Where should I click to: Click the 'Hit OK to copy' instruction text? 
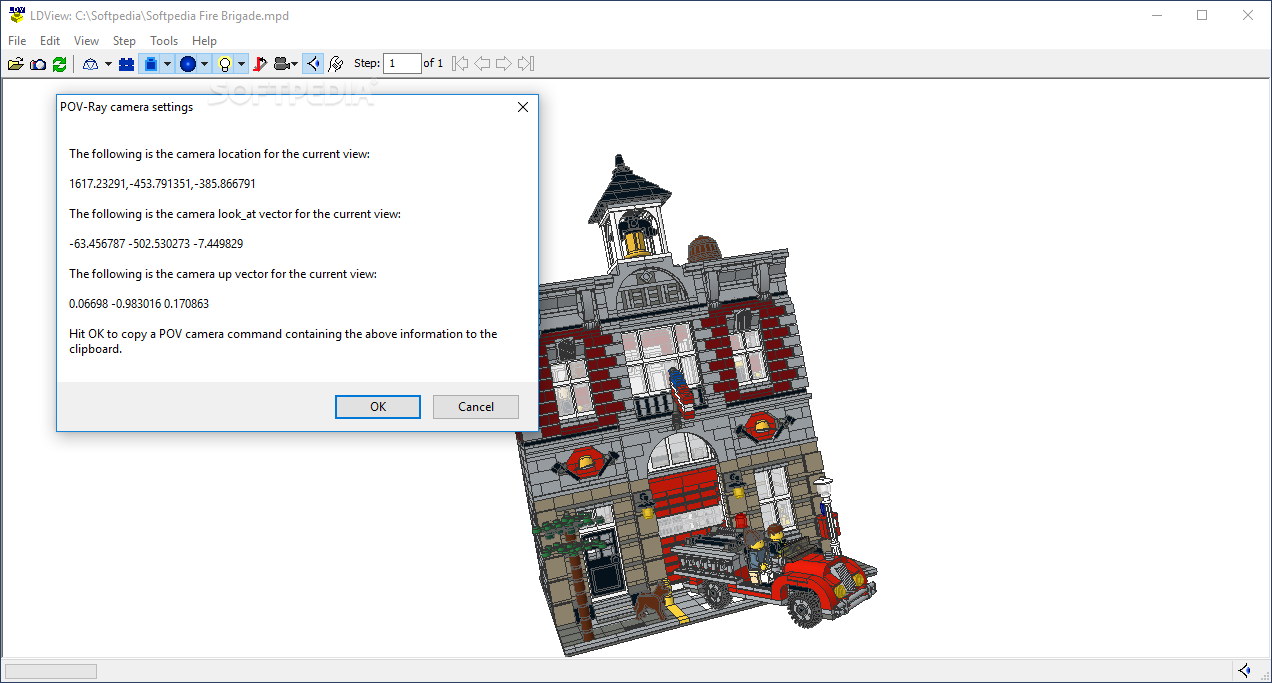[283, 341]
